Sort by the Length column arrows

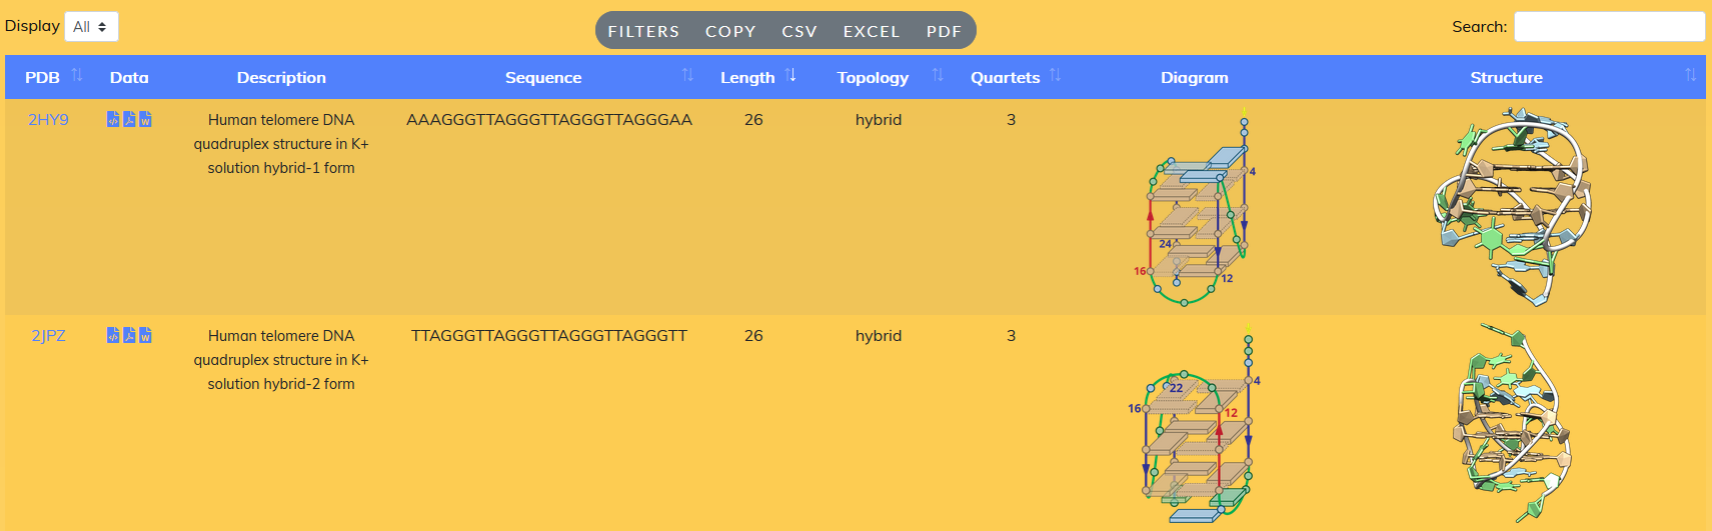point(790,76)
